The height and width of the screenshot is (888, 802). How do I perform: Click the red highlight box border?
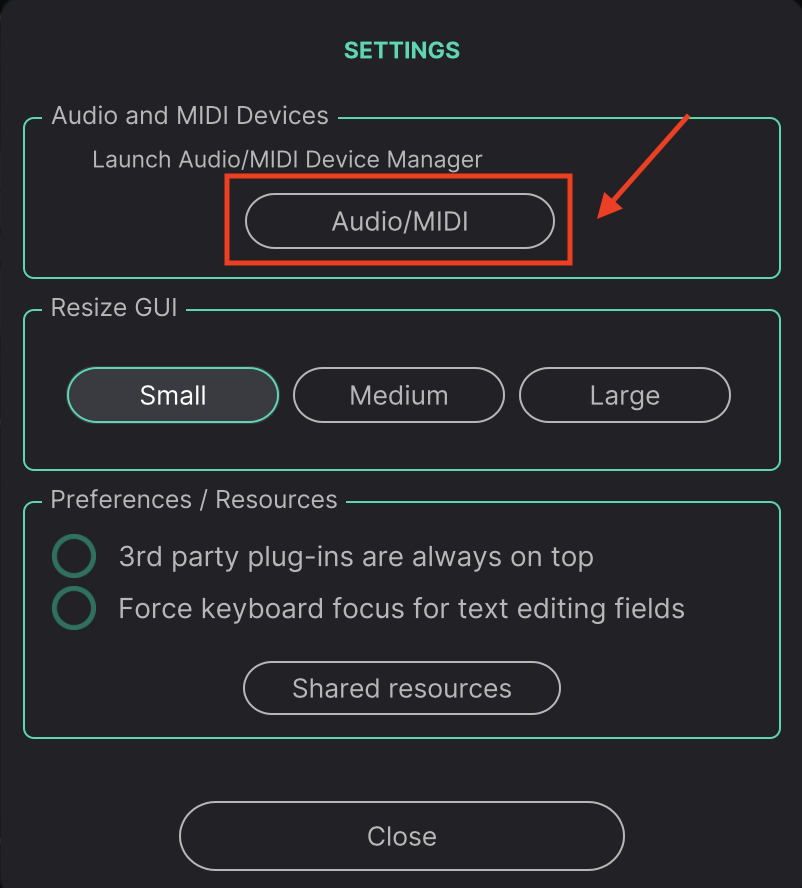pos(398,177)
